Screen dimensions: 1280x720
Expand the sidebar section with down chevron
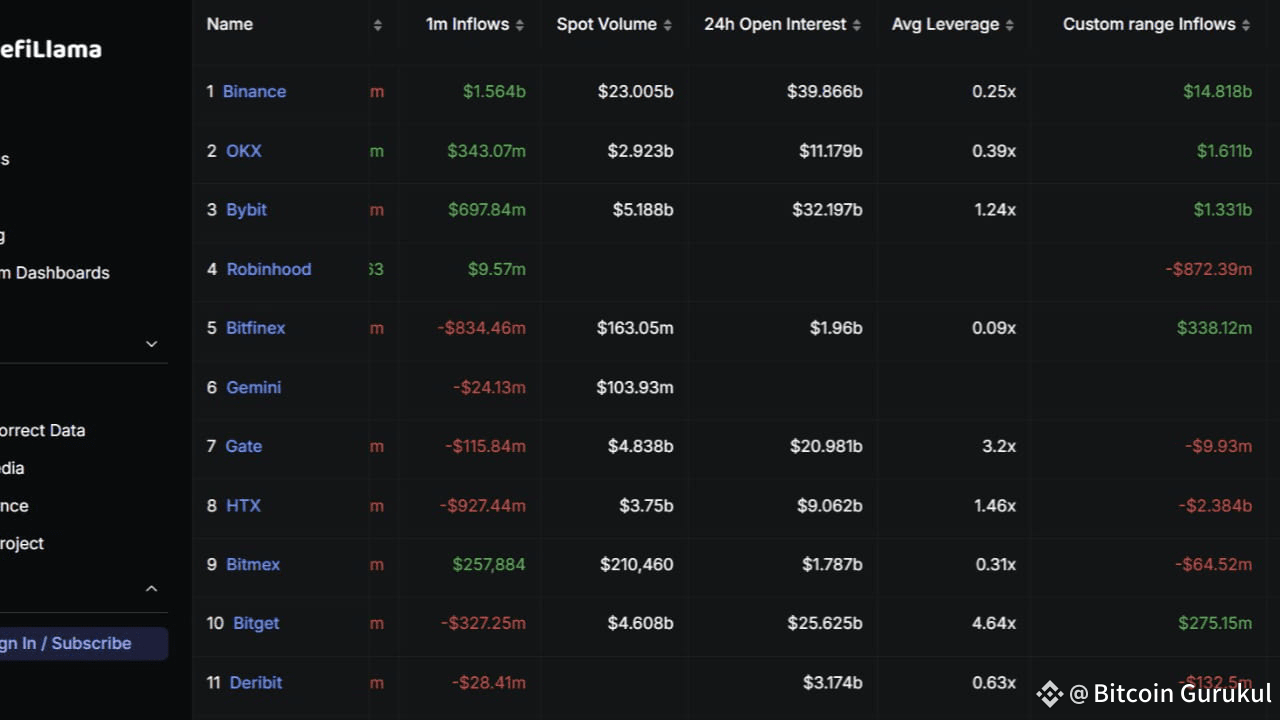(x=152, y=344)
